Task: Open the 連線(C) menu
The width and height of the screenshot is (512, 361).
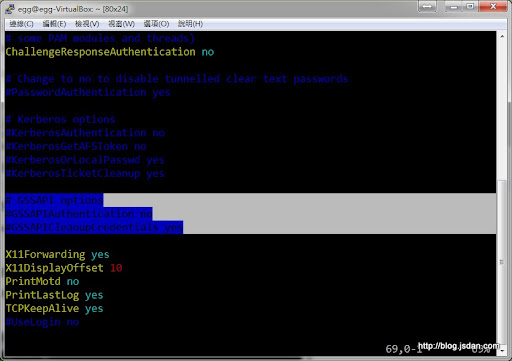Action: pyautogui.click(x=21, y=24)
